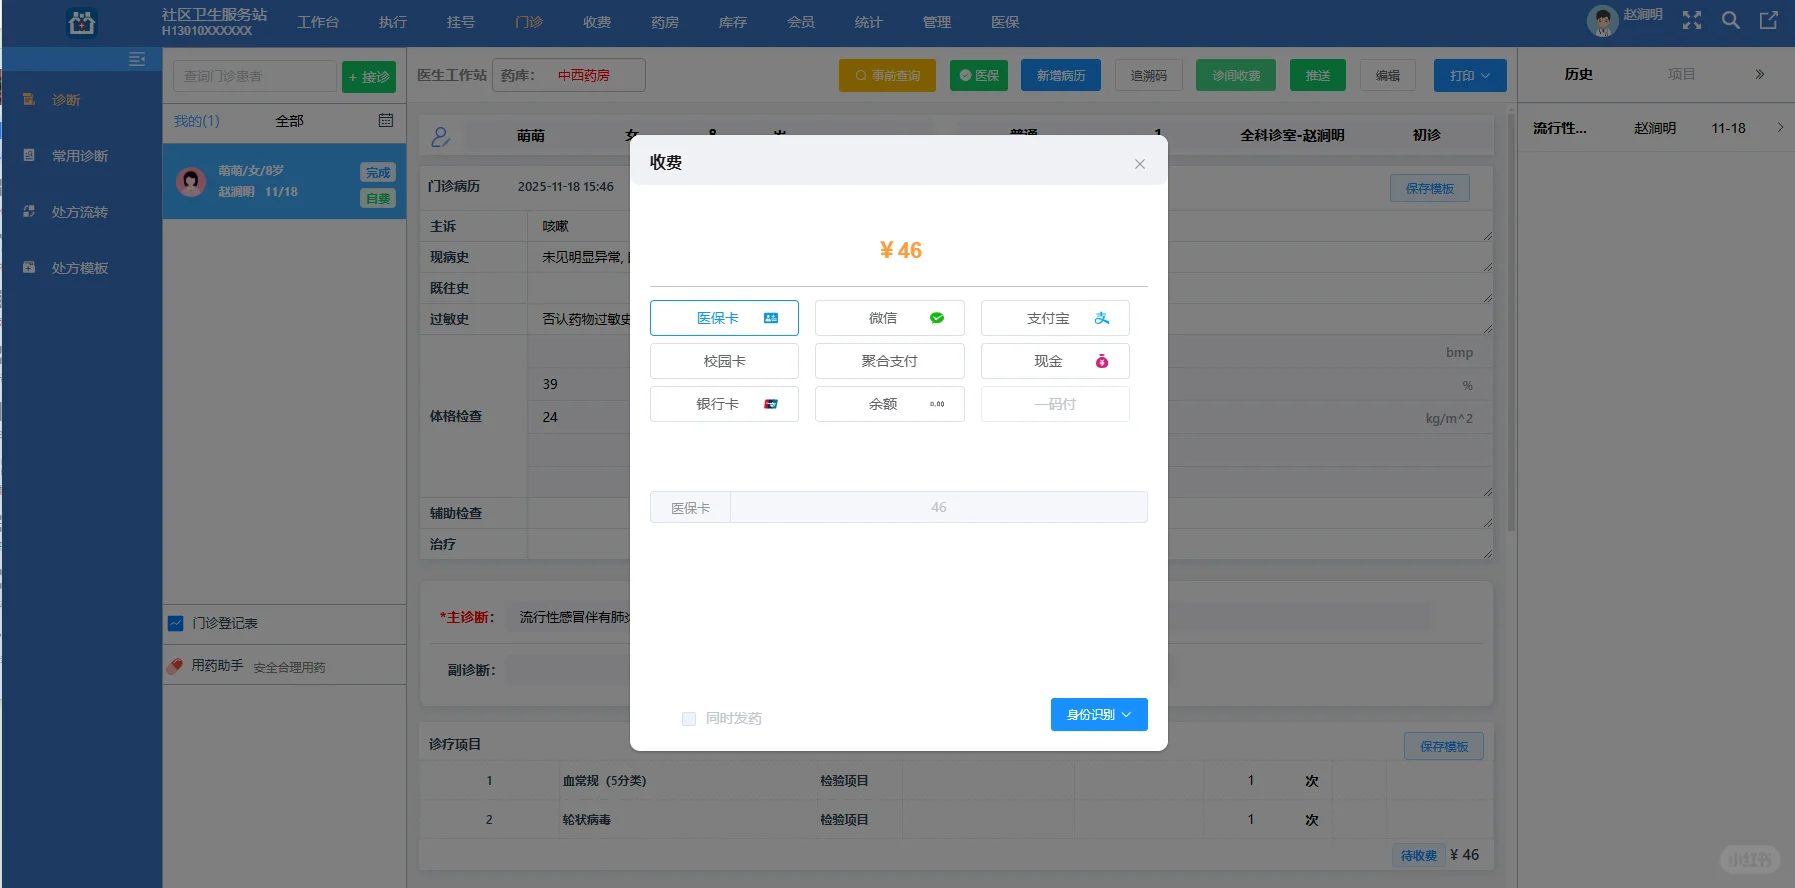Screen dimensions: 1795x888
Task: Open the 执行 top menu
Action: pyautogui.click(x=393, y=22)
